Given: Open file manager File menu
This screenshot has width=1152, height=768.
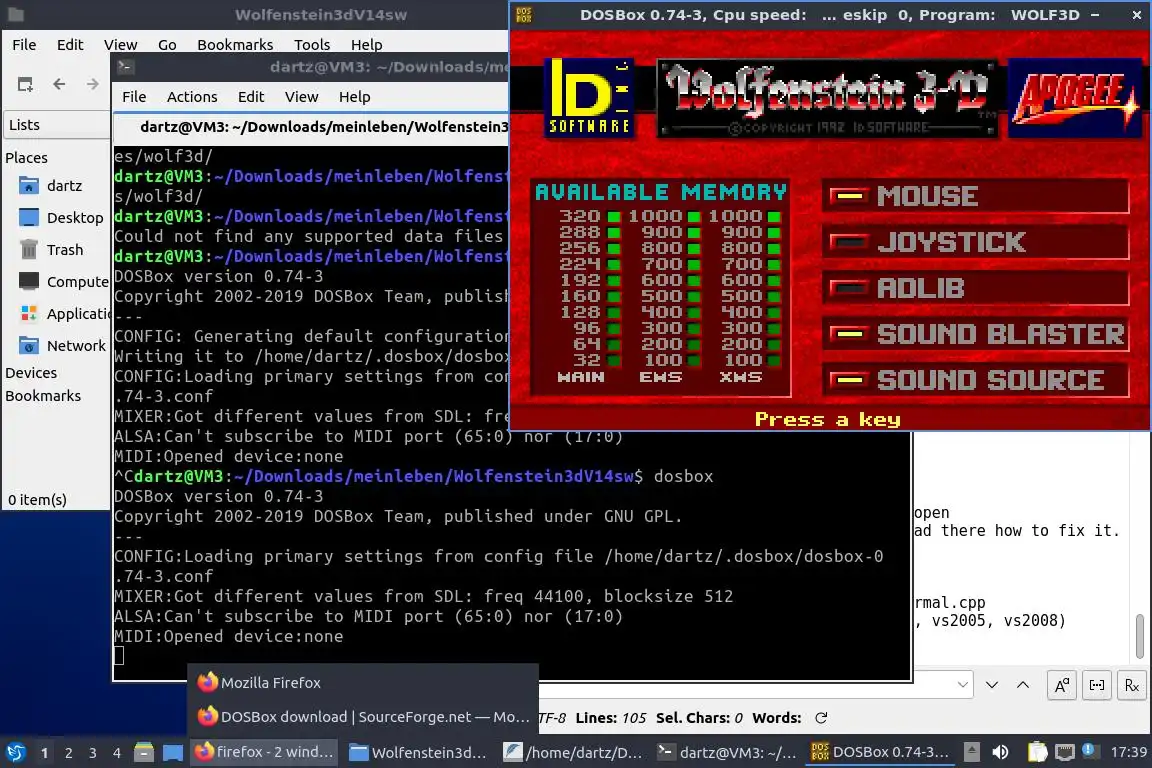Looking at the screenshot, I should [24, 45].
